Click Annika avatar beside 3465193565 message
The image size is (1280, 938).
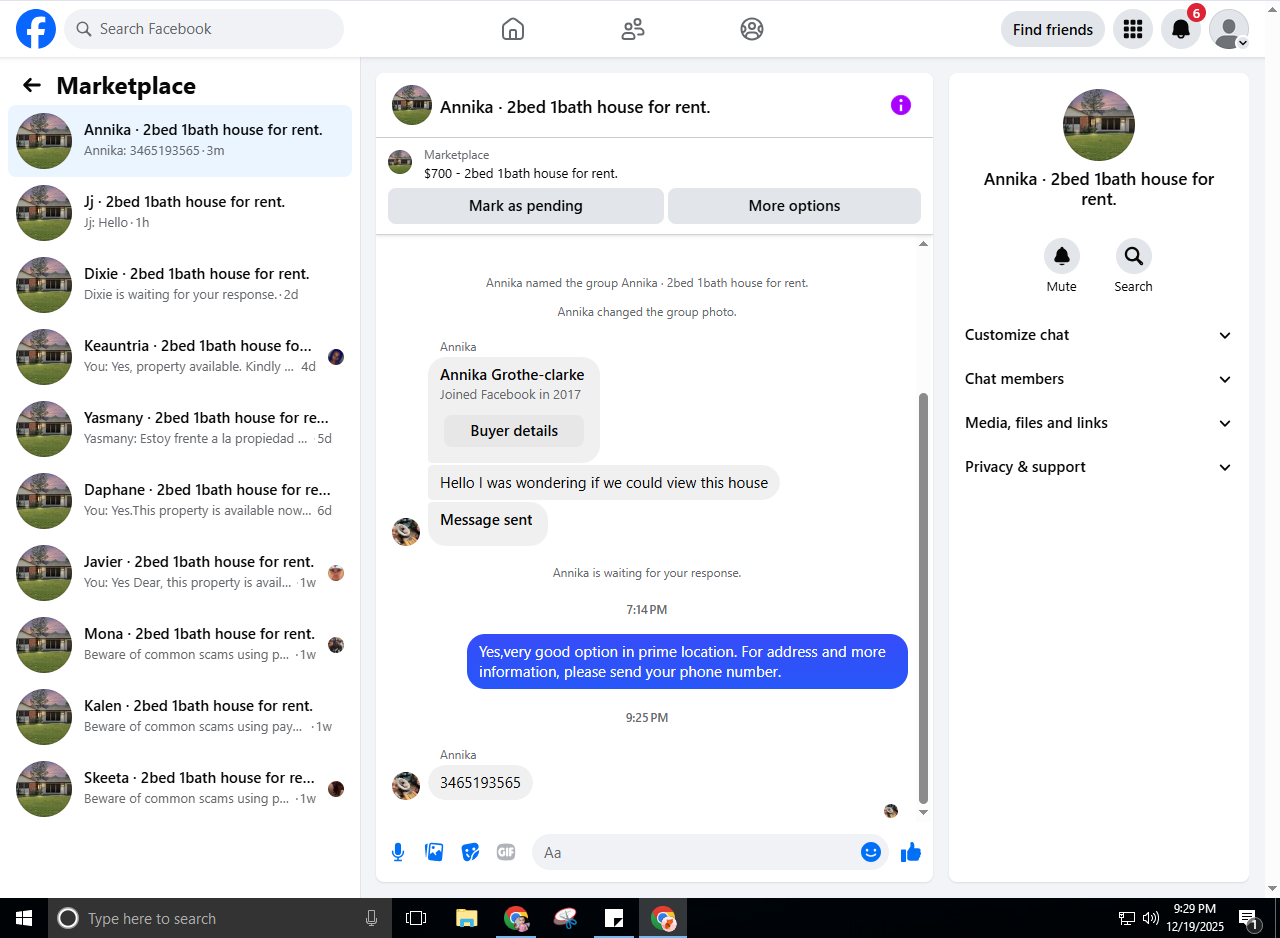pos(406,785)
